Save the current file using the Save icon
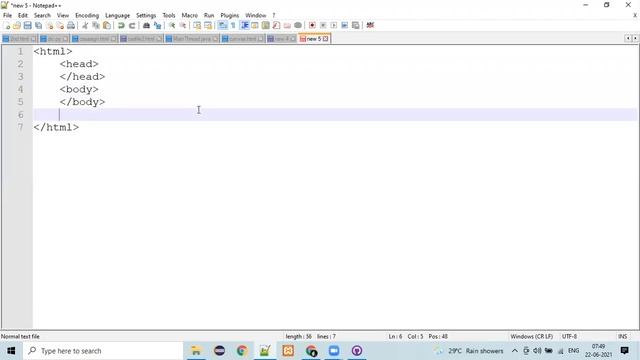The width and height of the screenshot is (640, 360). click(27, 25)
